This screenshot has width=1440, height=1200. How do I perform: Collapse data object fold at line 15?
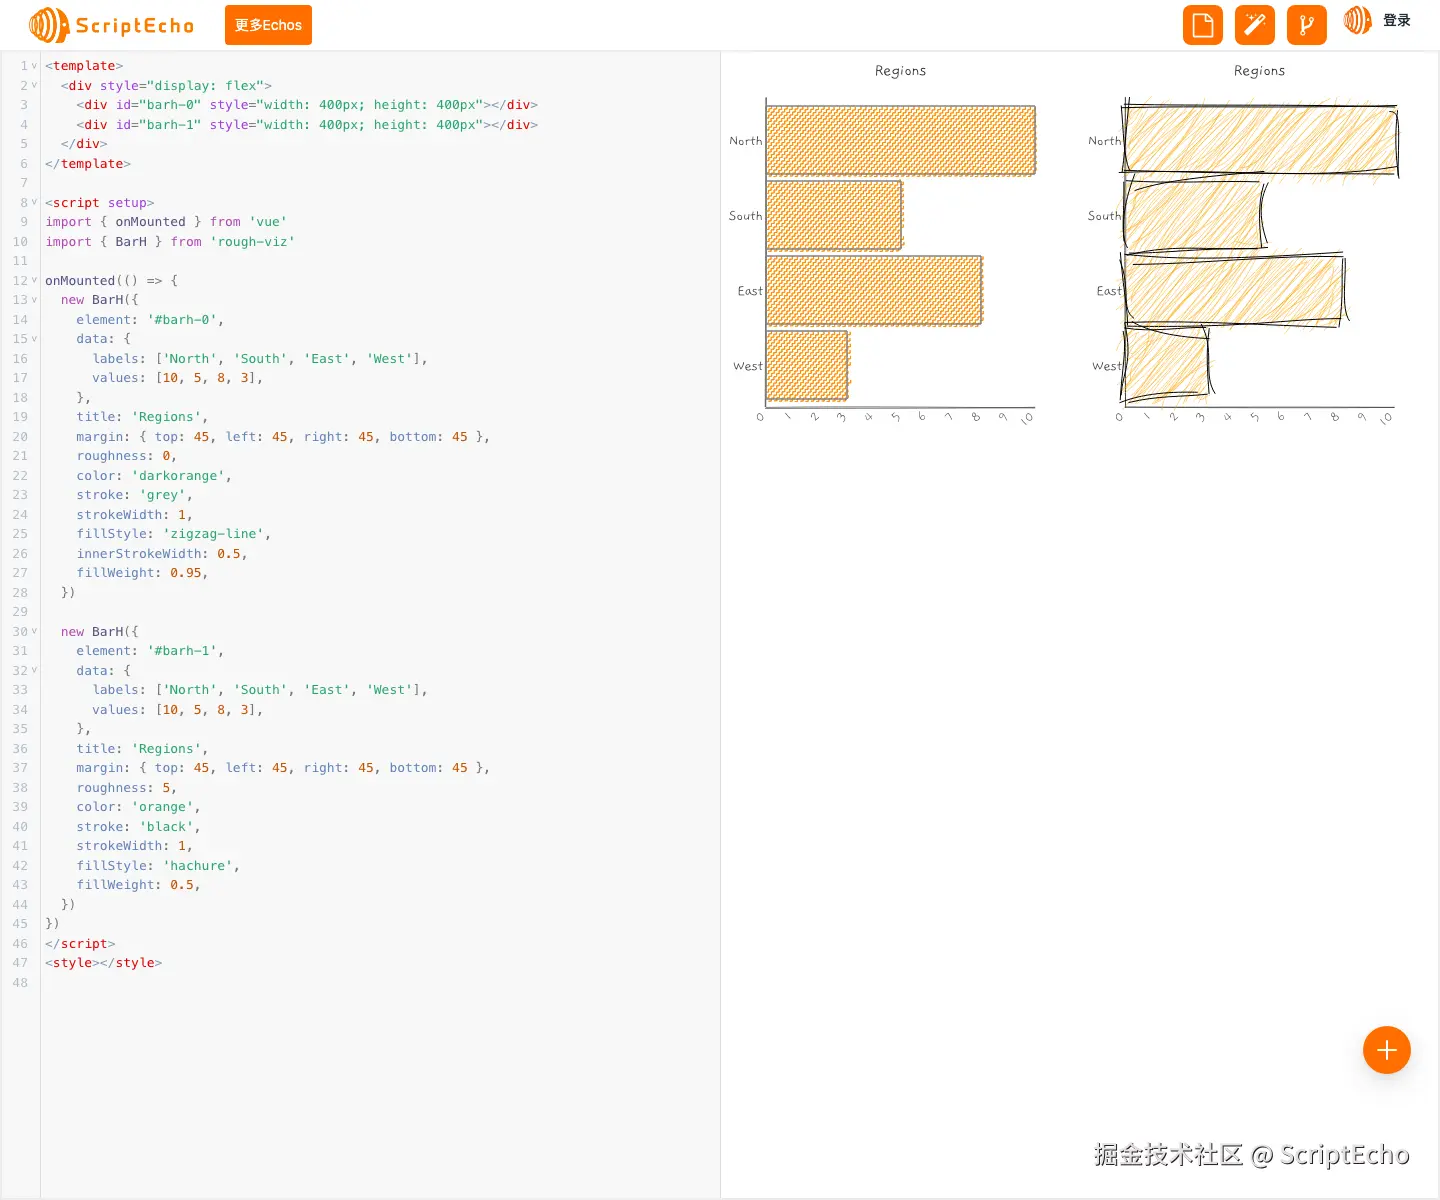coord(34,339)
